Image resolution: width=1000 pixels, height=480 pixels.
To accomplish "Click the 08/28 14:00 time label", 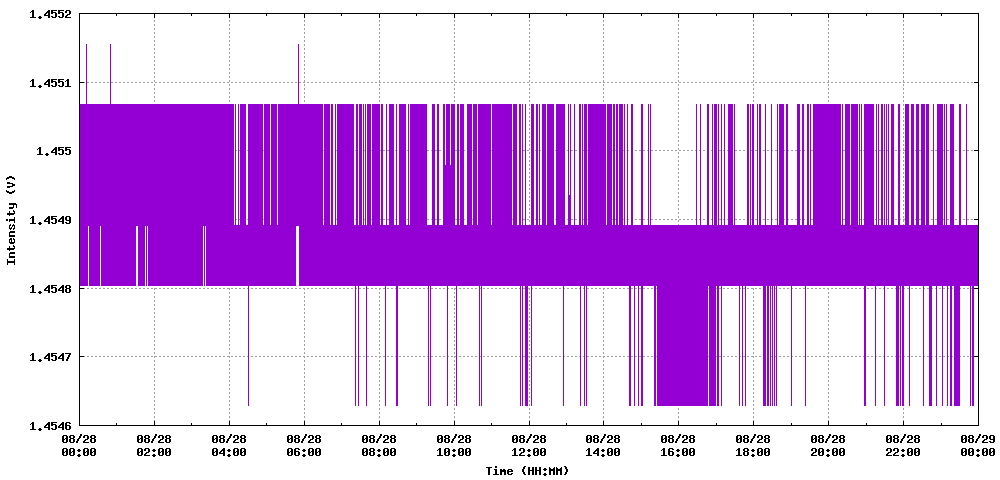I will tap(603, 446).
